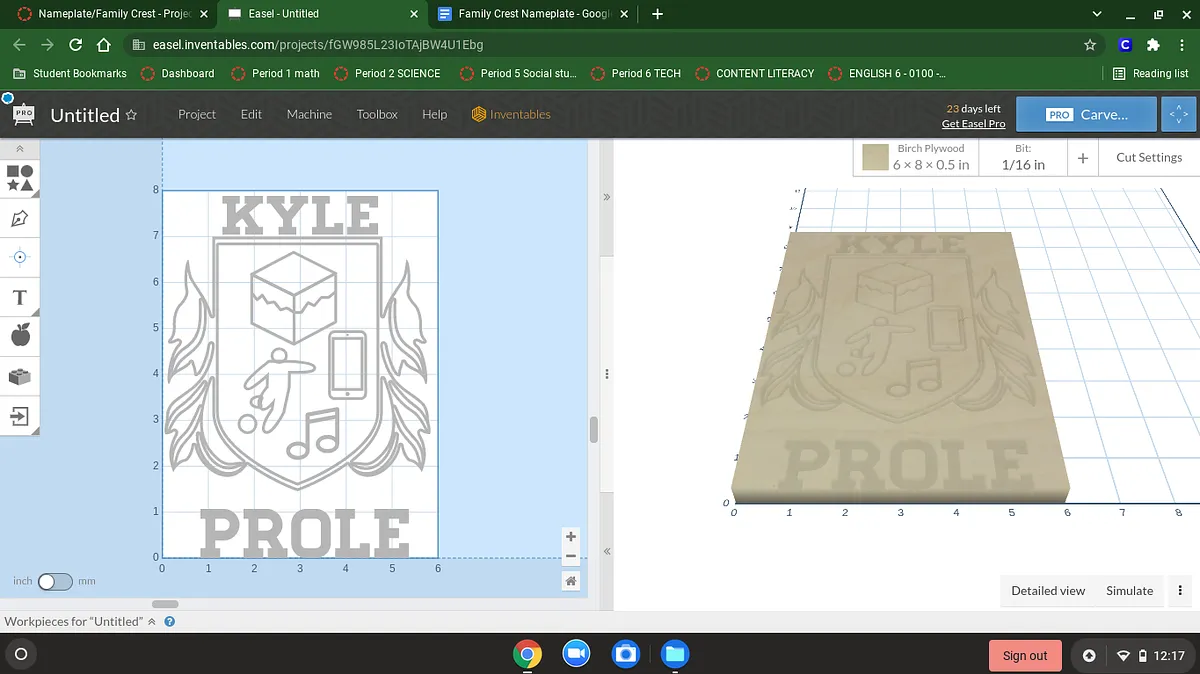Viewport: 1200px width, 674px height.
Task: Click the blue Carve button
Action: click(x=1086, y=114)
